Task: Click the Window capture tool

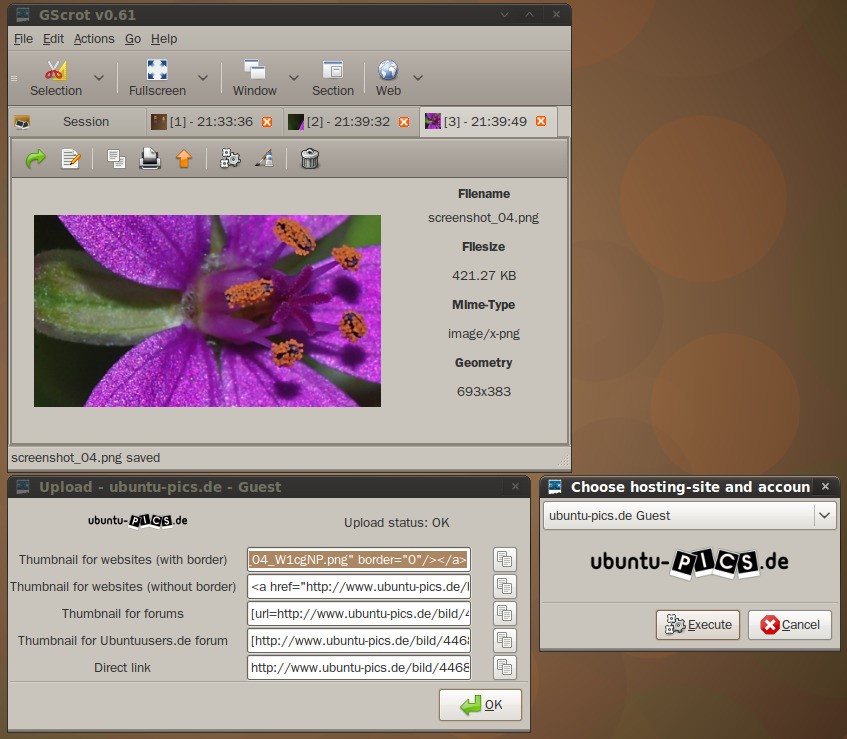Action: [x=255, y=78]
